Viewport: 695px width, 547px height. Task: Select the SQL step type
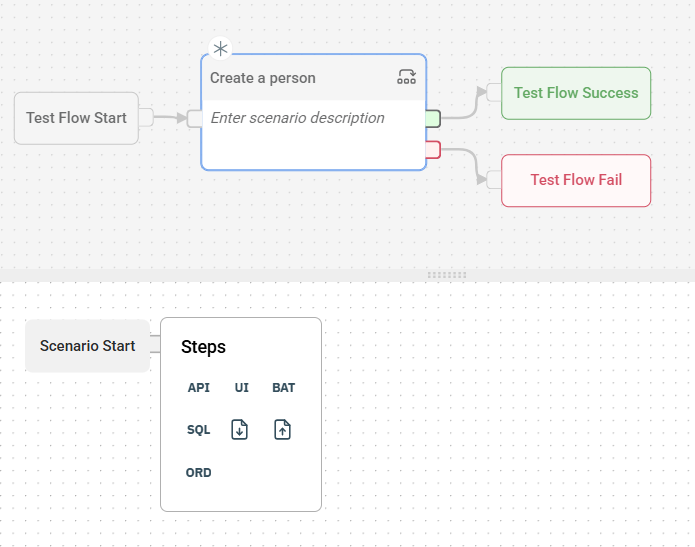pos(199,430)
